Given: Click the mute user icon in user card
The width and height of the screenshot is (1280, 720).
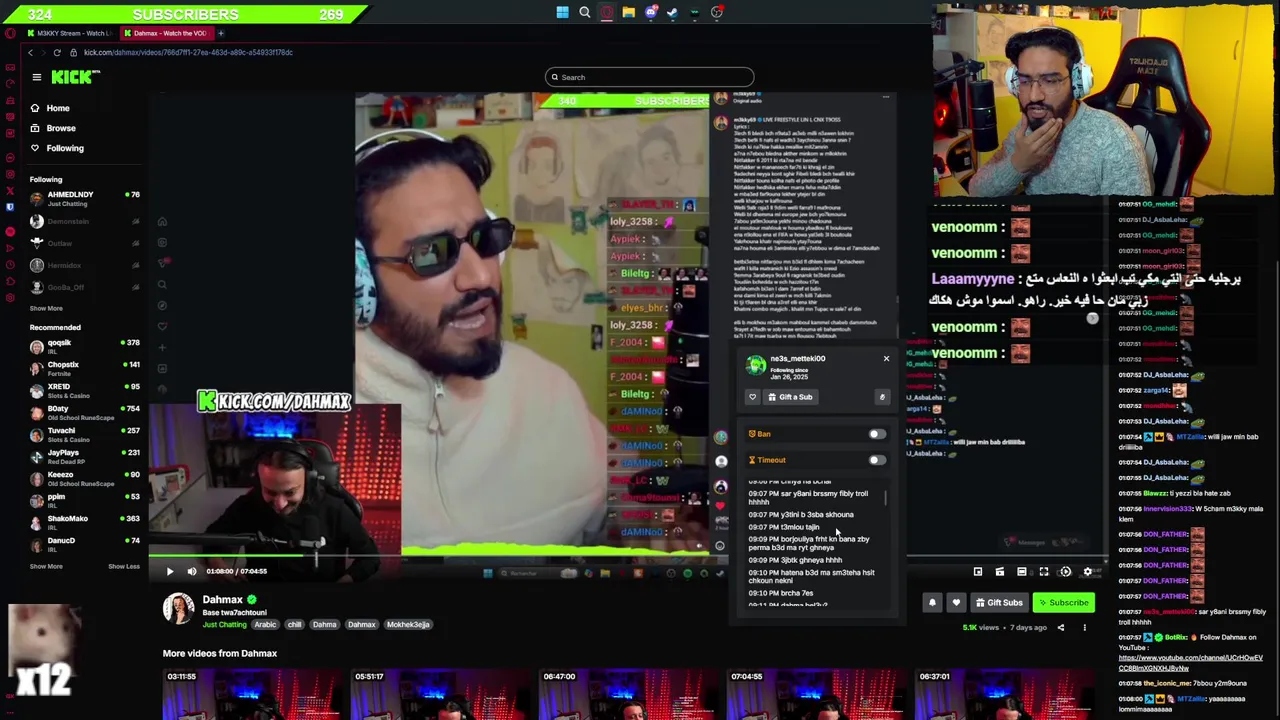Looking at the screenshot, I should (882, 397).
